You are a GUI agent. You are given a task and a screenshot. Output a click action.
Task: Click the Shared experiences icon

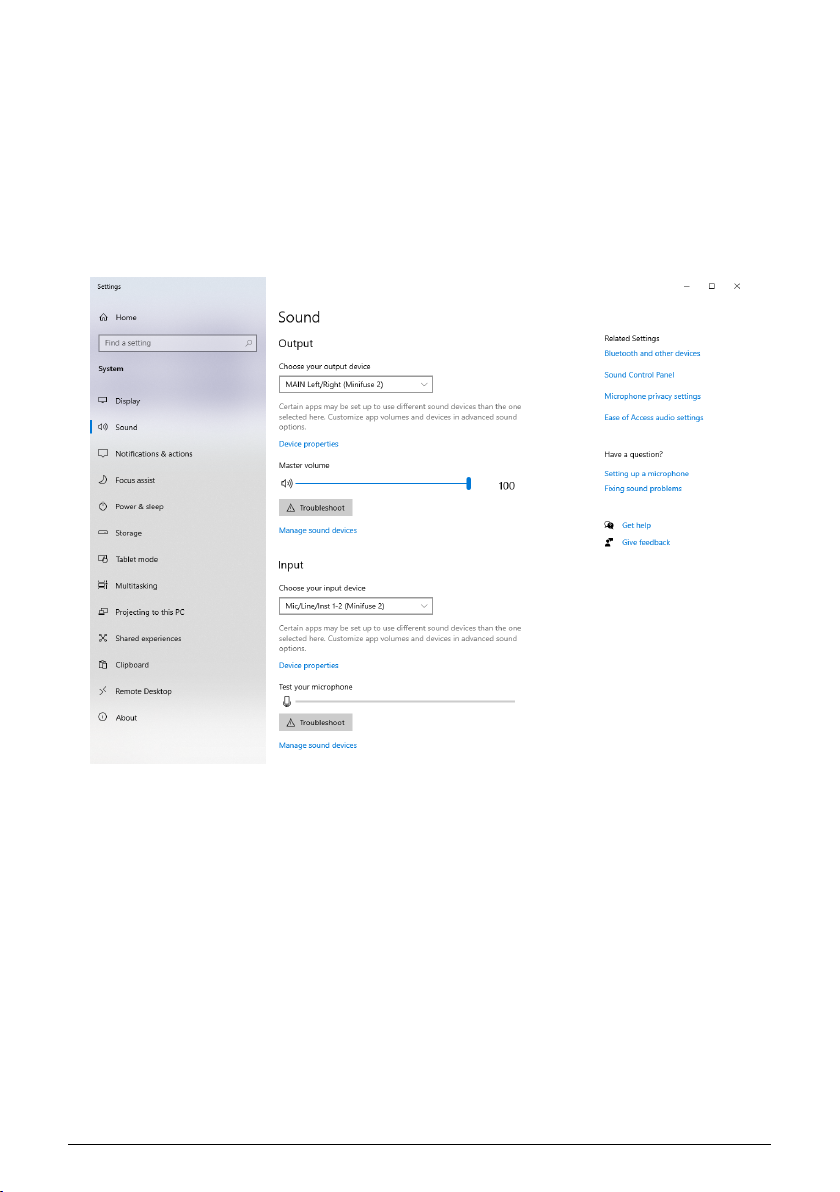103,638
